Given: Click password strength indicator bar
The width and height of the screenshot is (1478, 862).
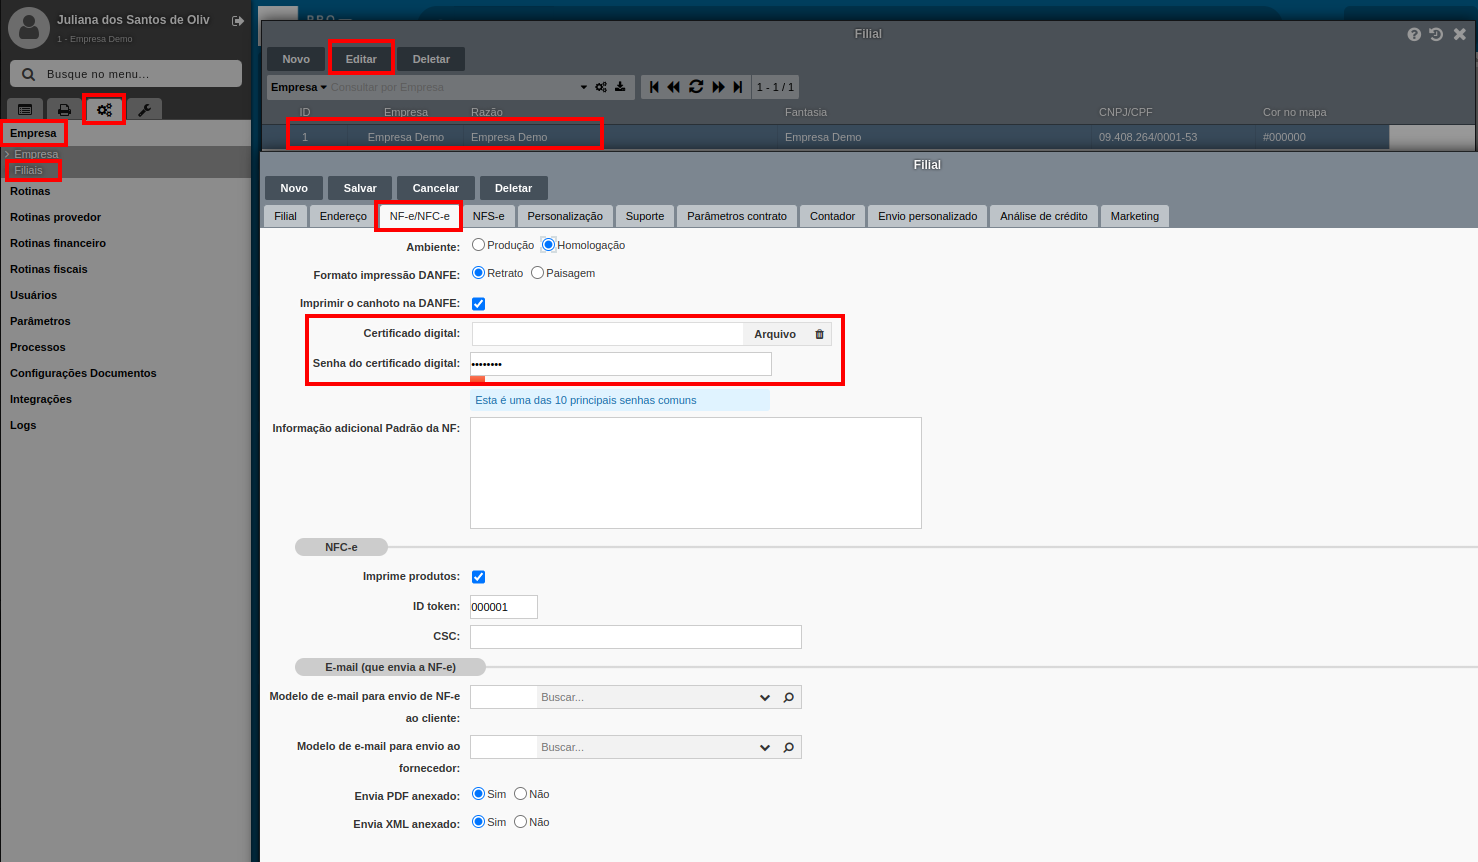Looking at the screenshot, I should point(478,379).
